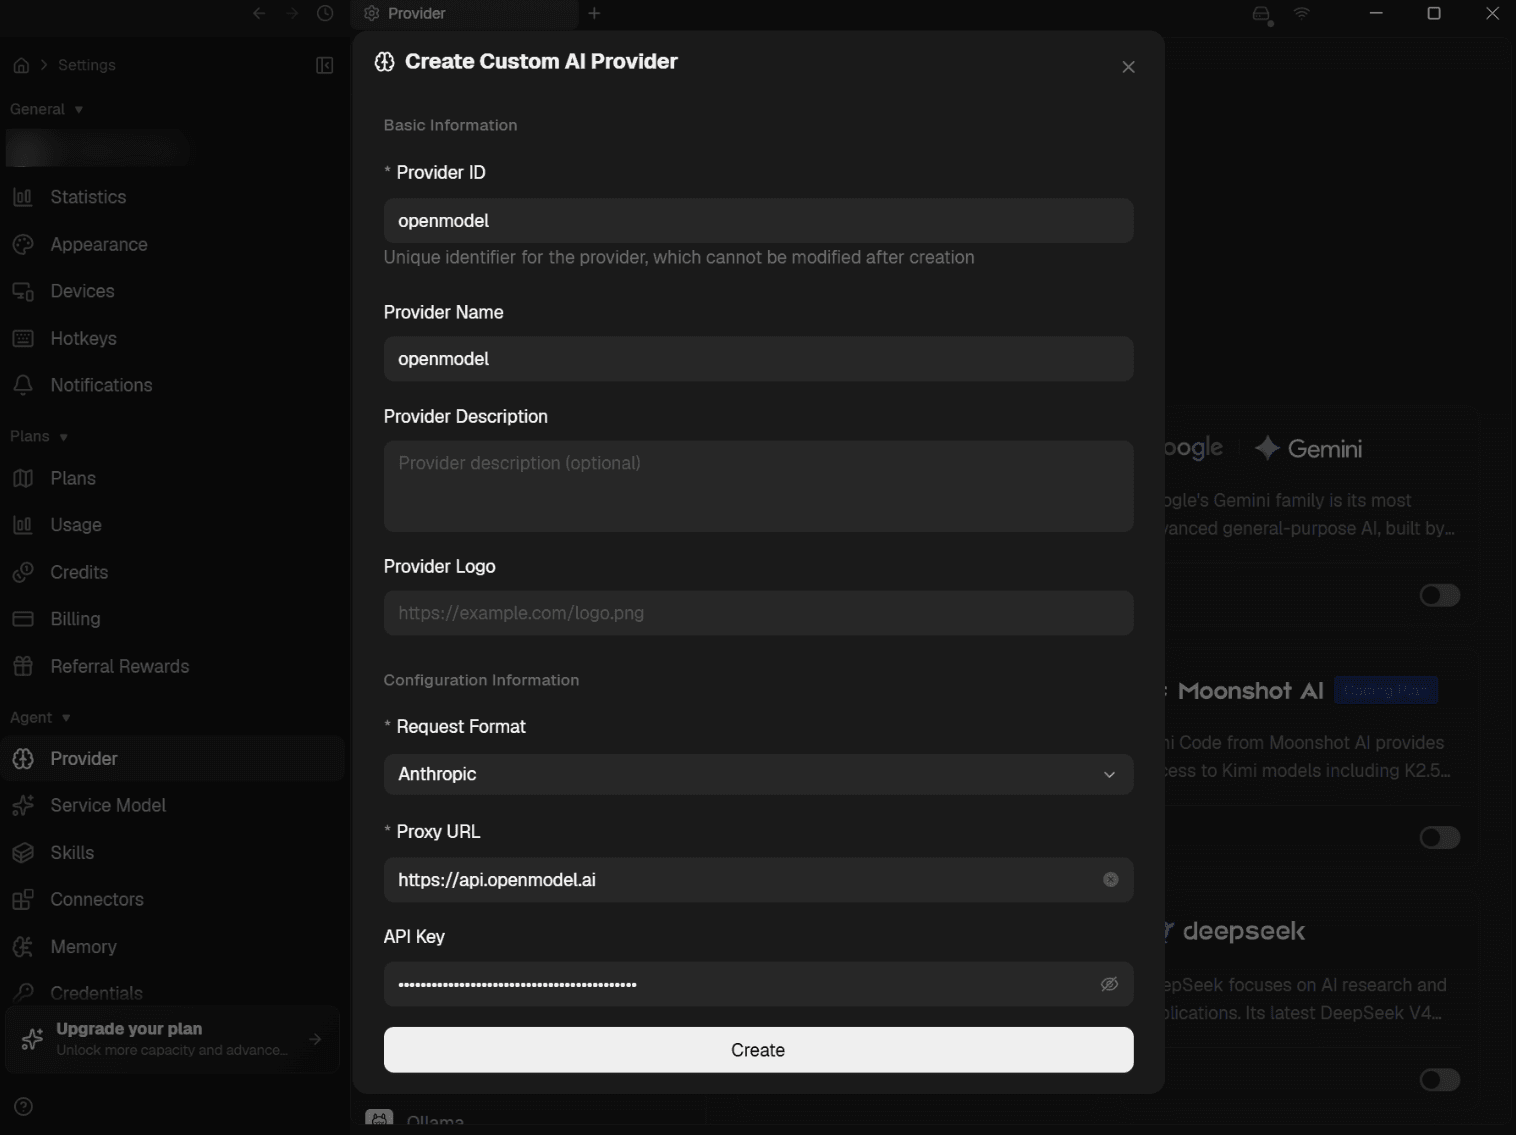Show API Key with eye toggle

click(x=1109, y=984)
